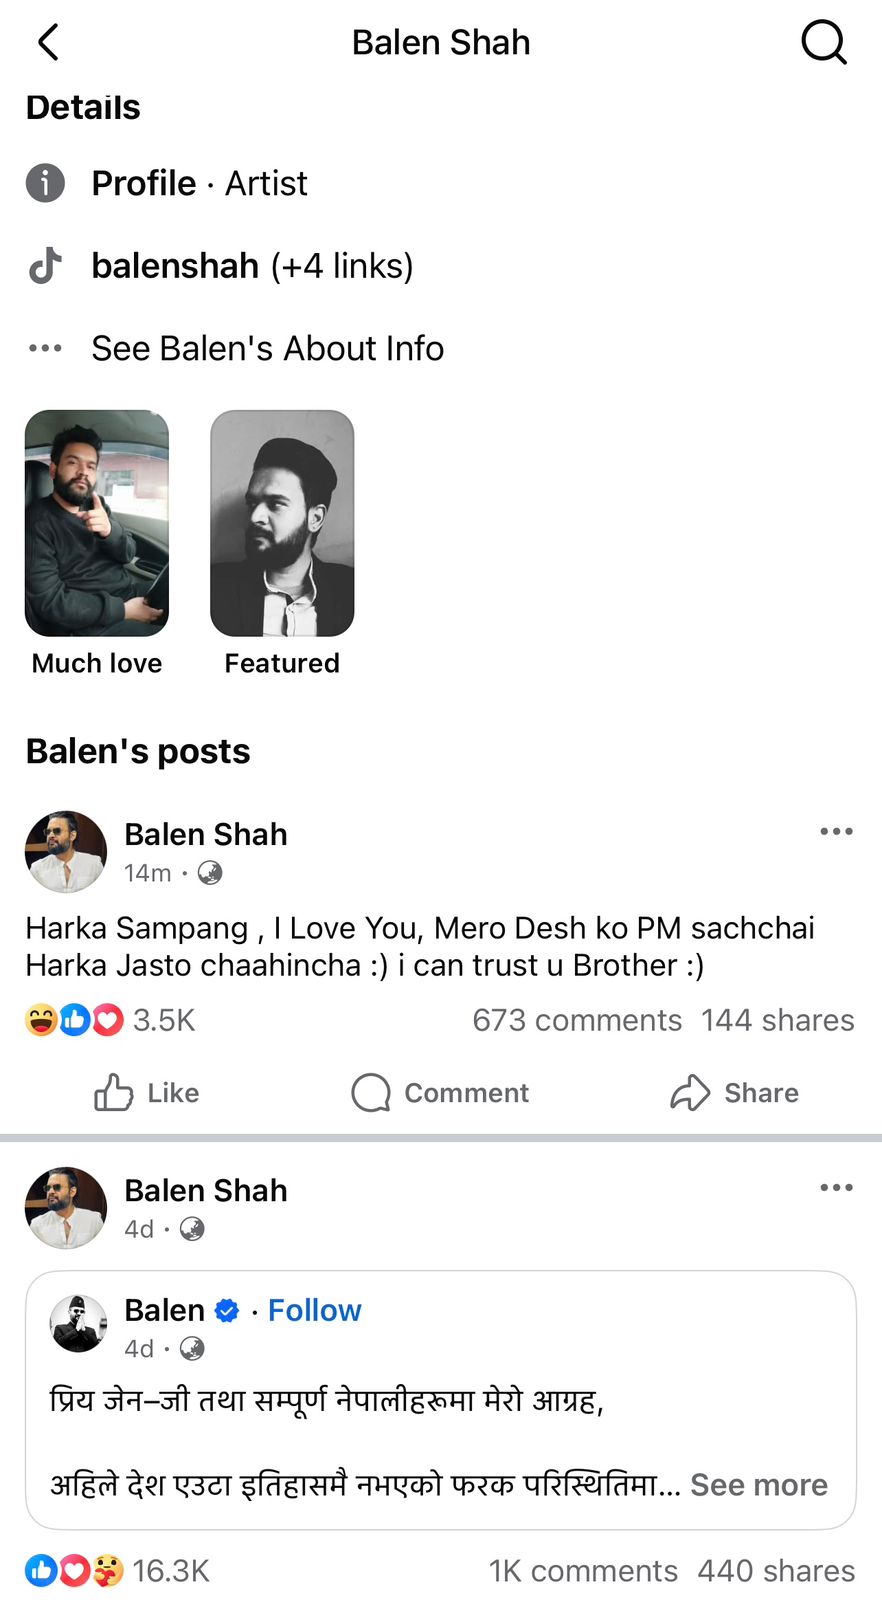The image size is (882, 1600).
Task: Open the Much love highlight
Action: [x=97, y=524]
